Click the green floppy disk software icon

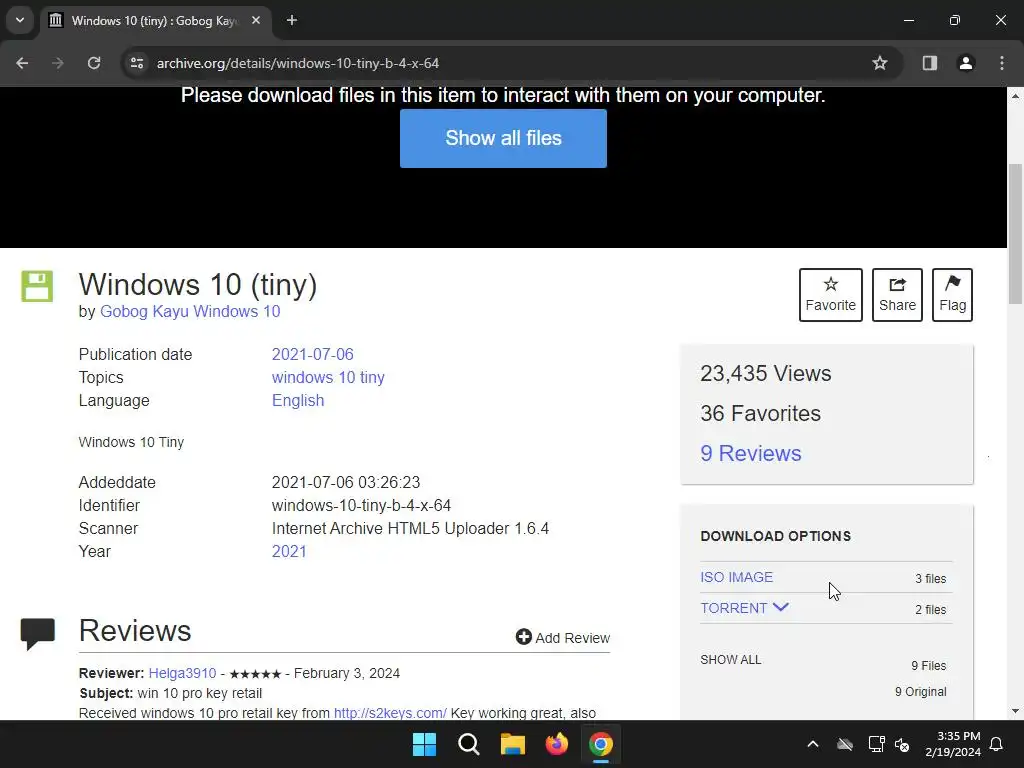point(37,286)
